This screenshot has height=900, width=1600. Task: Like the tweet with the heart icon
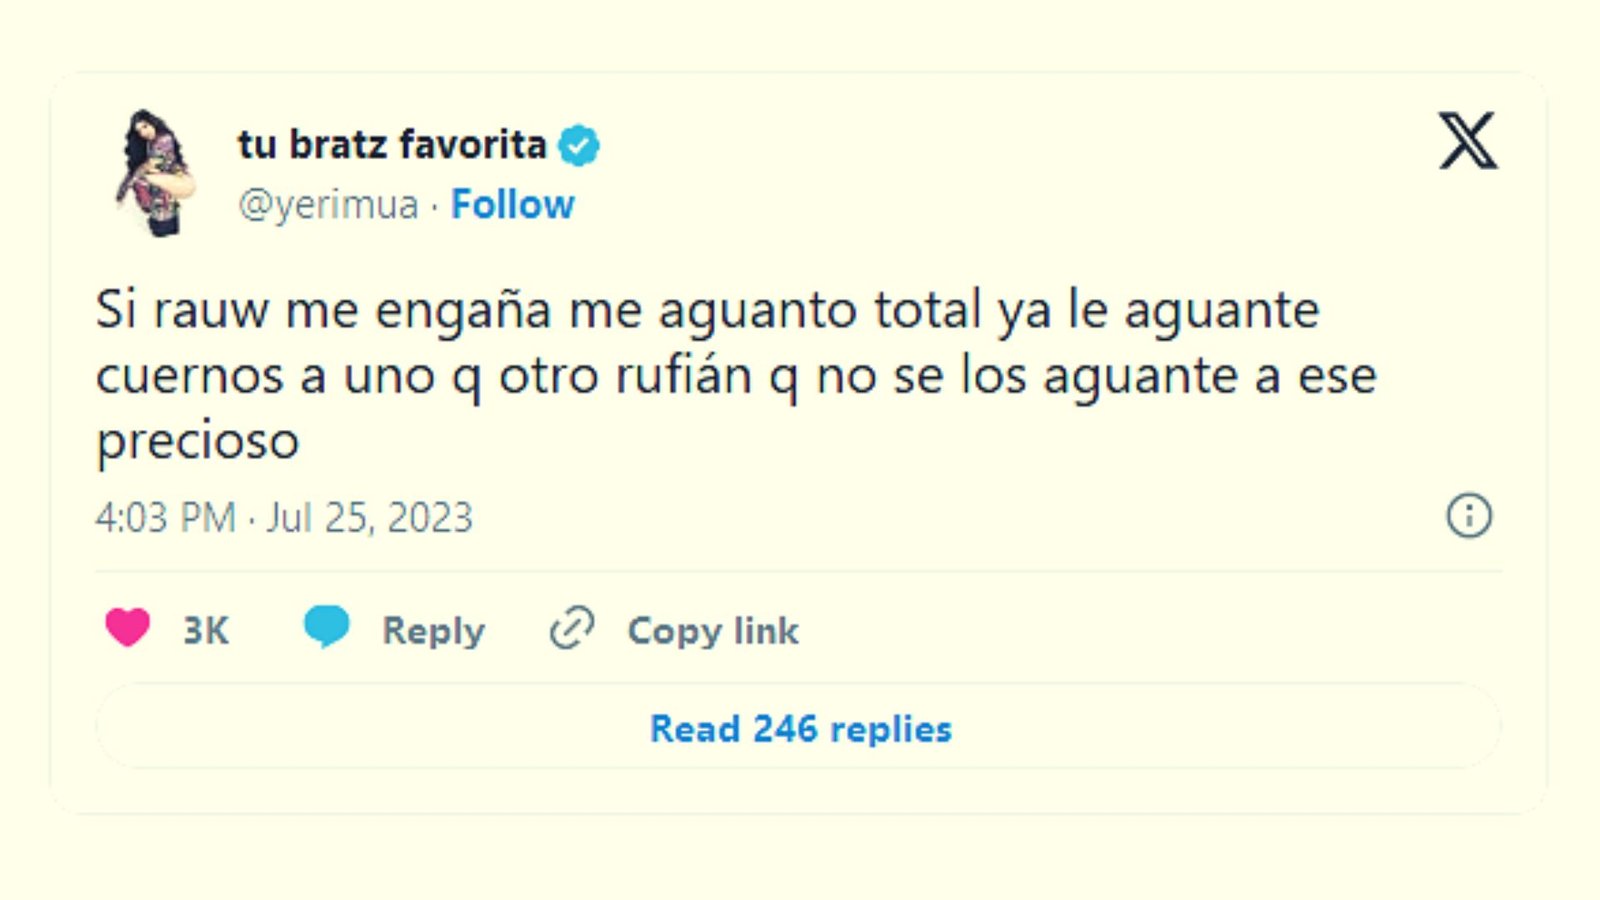(x=127, y=628)
